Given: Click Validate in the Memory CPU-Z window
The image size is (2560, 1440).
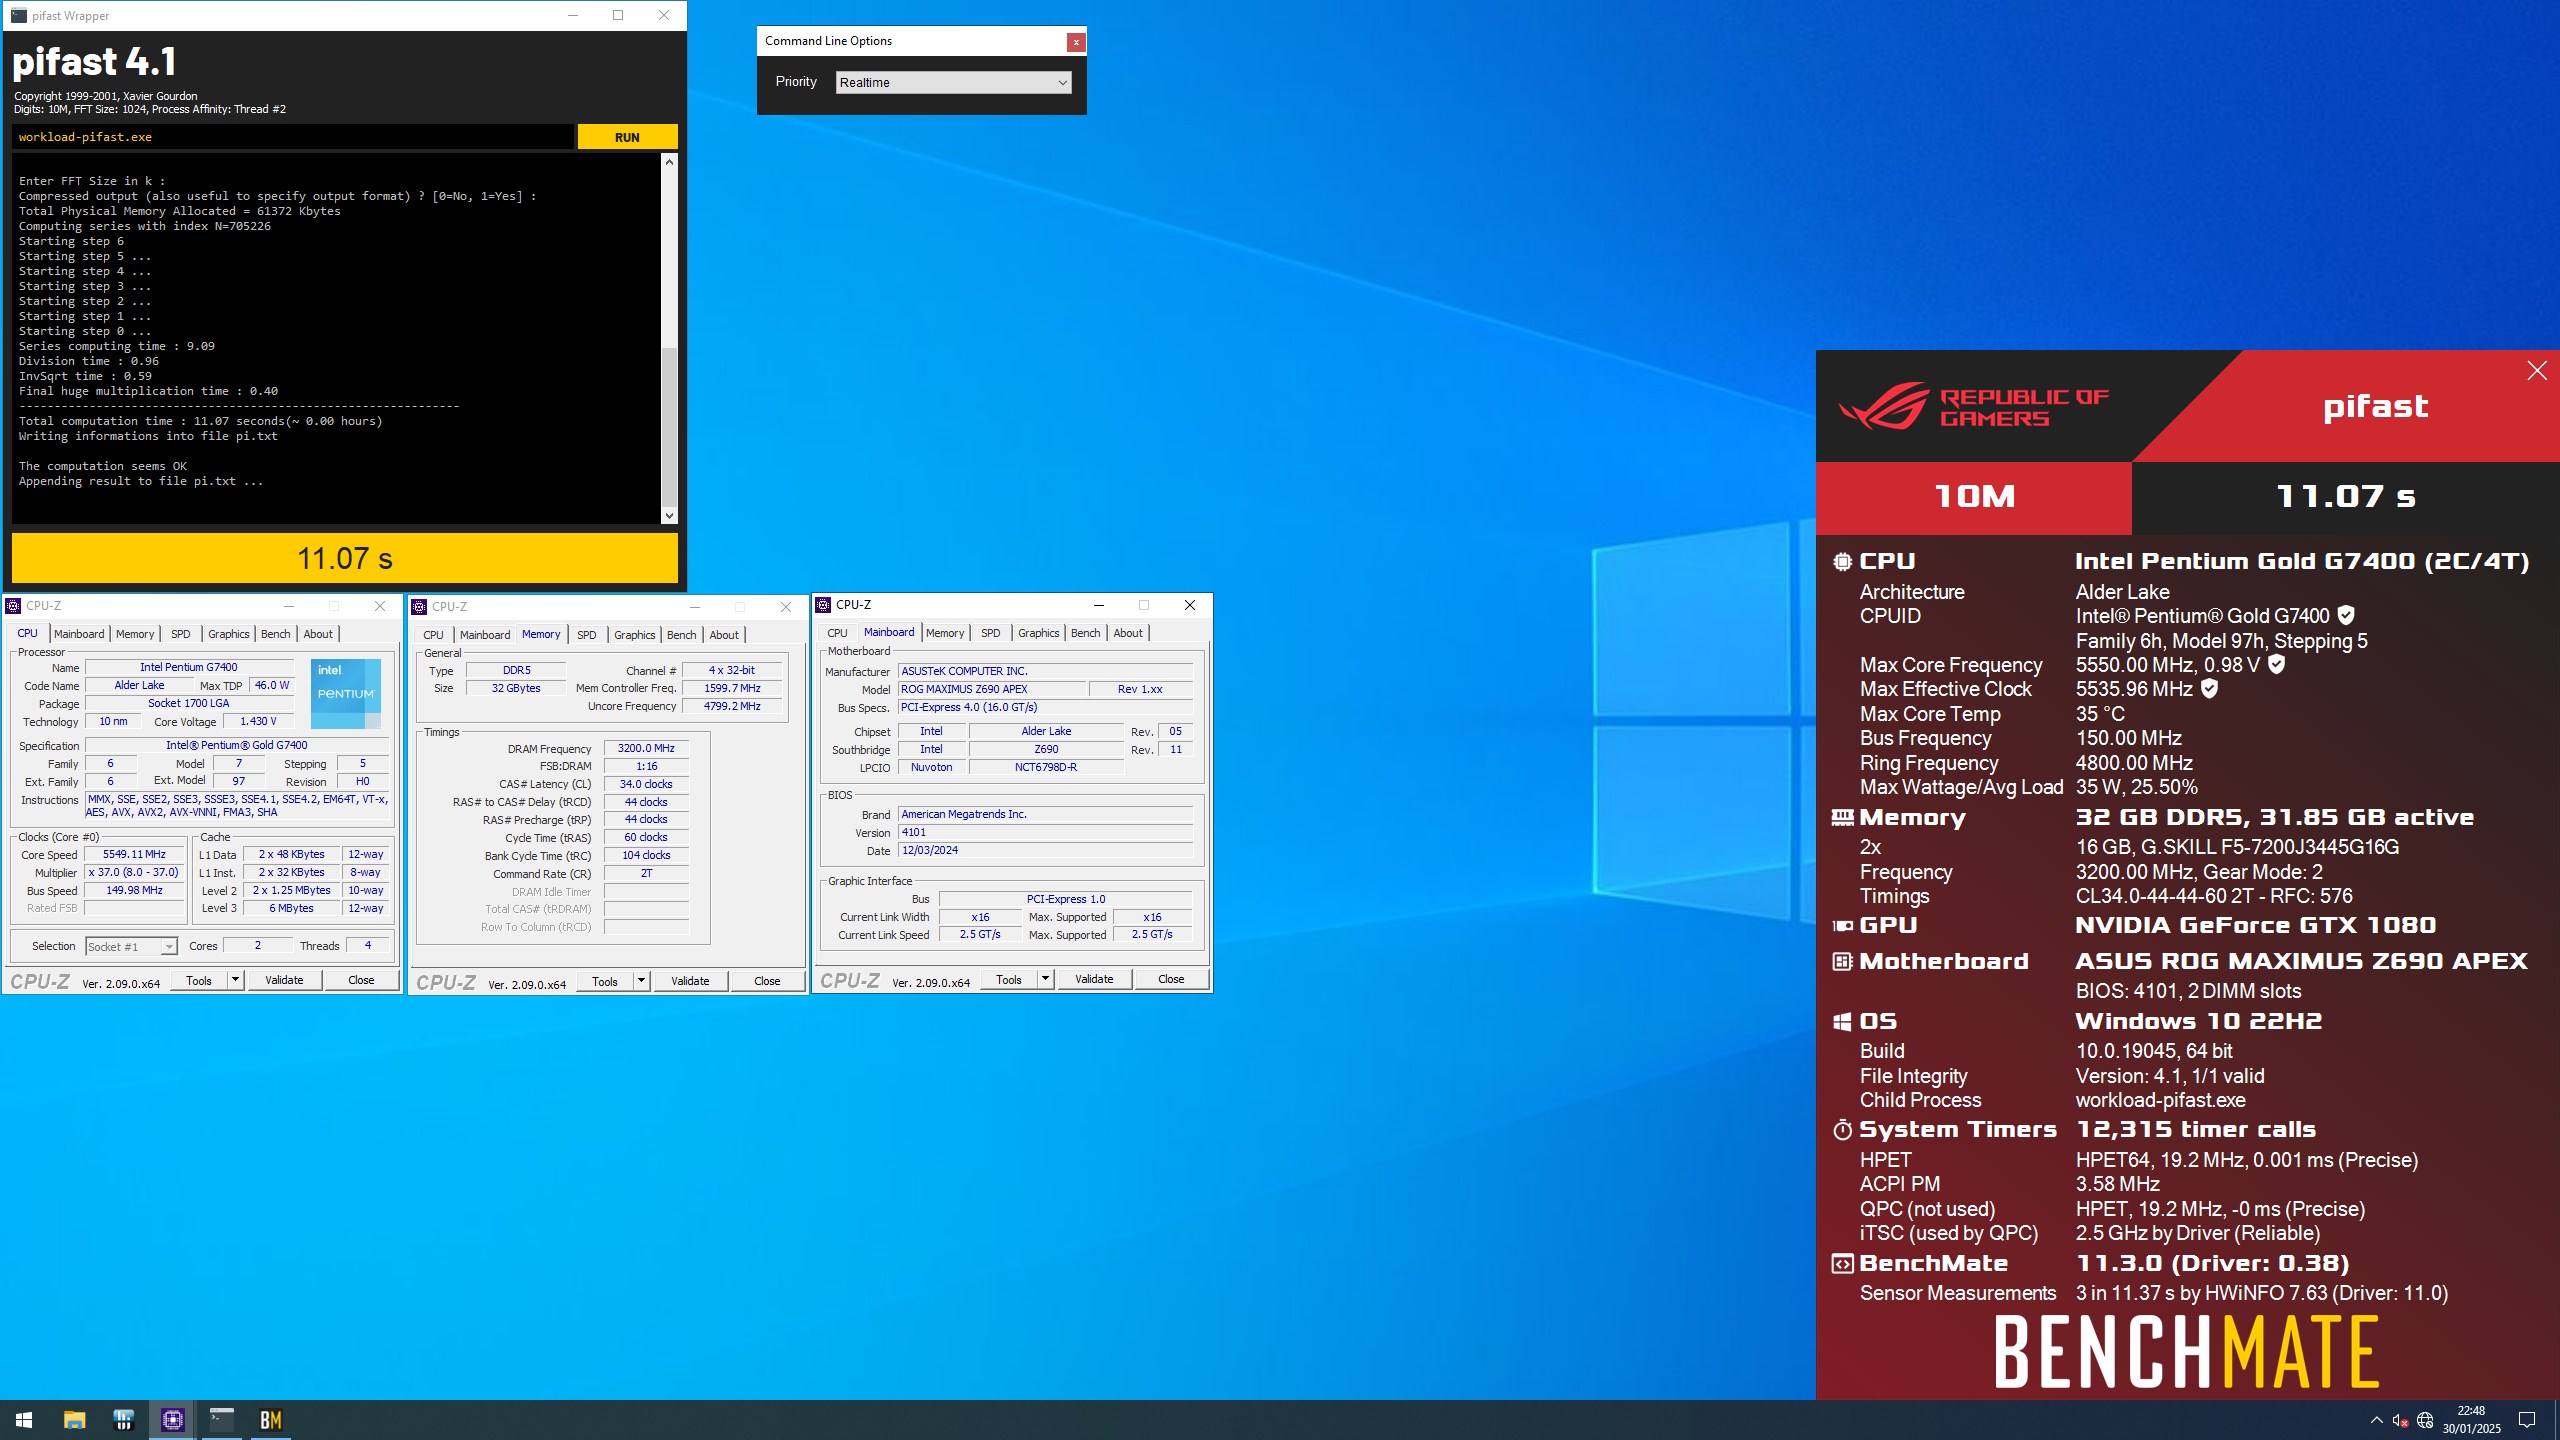Looking at the screenshot, I should 690,981.
